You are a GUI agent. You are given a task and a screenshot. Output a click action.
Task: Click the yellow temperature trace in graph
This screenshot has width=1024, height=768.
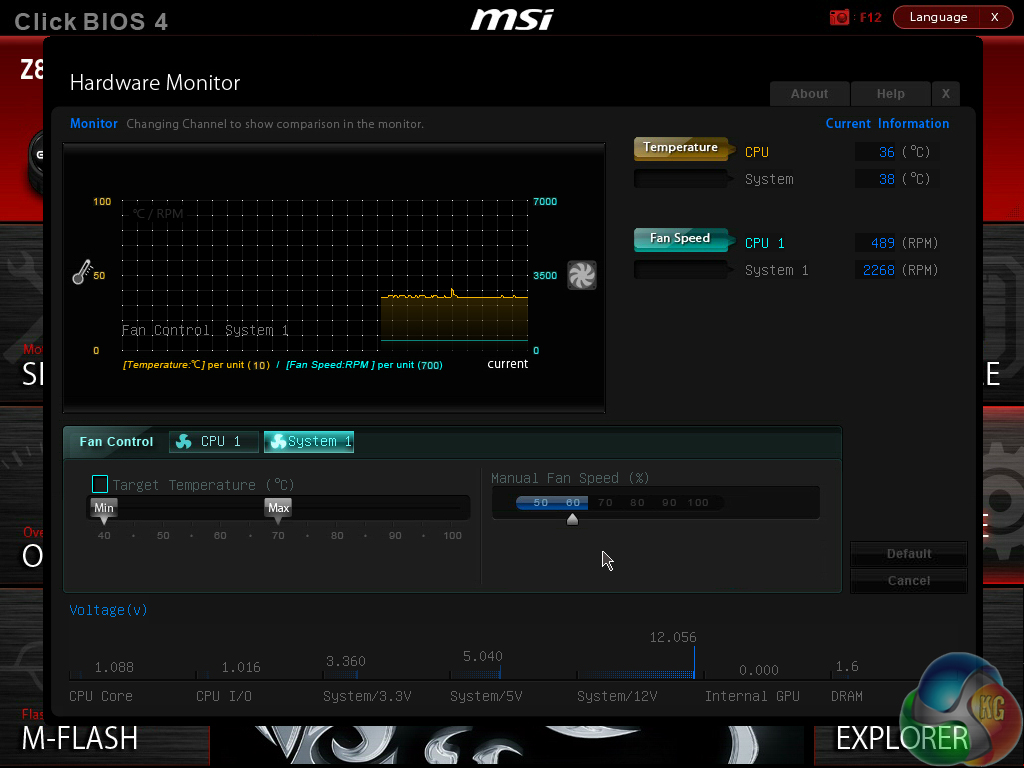pos(455,296)
